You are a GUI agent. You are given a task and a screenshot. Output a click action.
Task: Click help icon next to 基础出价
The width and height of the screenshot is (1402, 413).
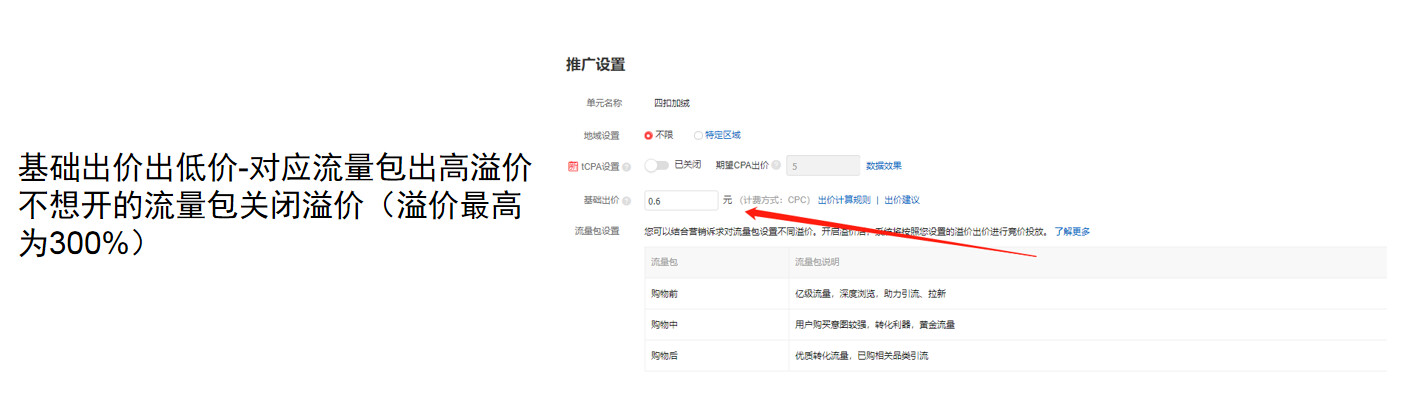[x=626, y=201]
